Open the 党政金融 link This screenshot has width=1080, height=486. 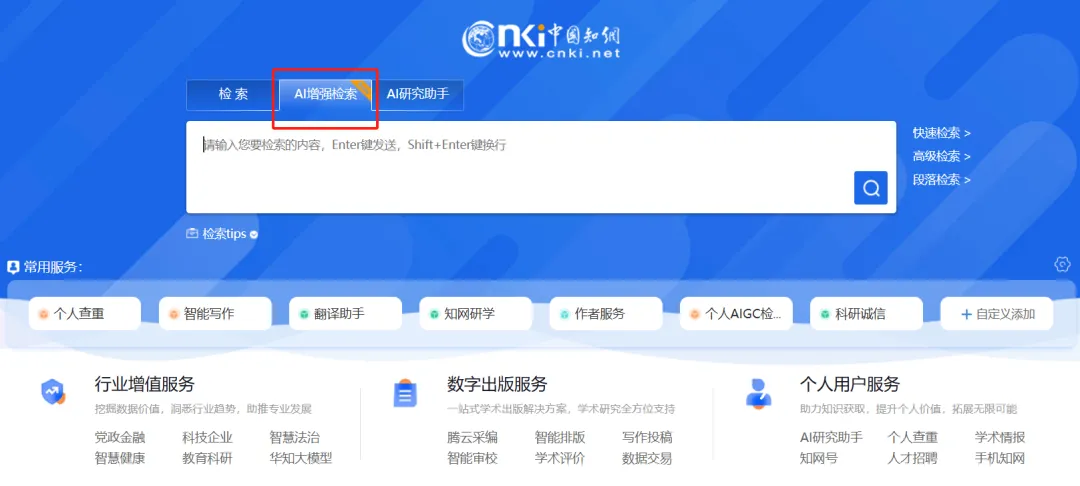pos(120,438)
